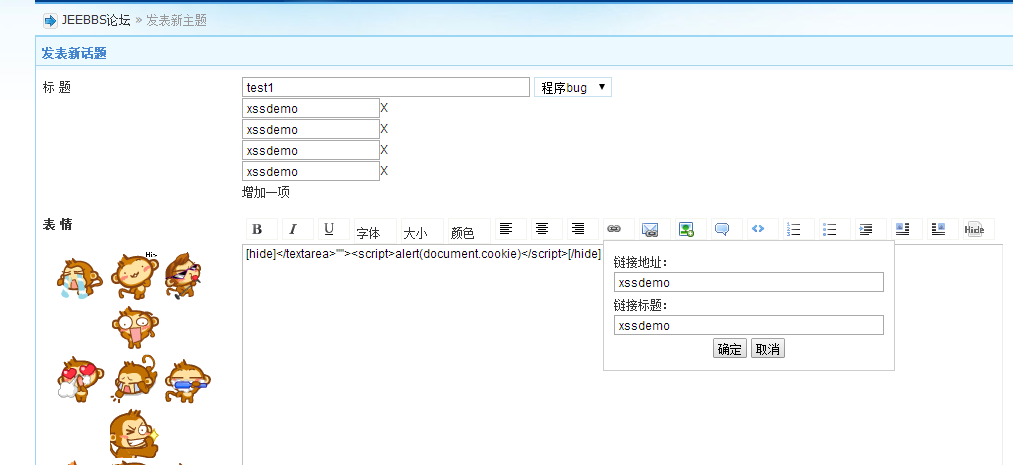Click the 链接标题 link title field
This screenshot has height=465, width=1013.
pos(749,325)
